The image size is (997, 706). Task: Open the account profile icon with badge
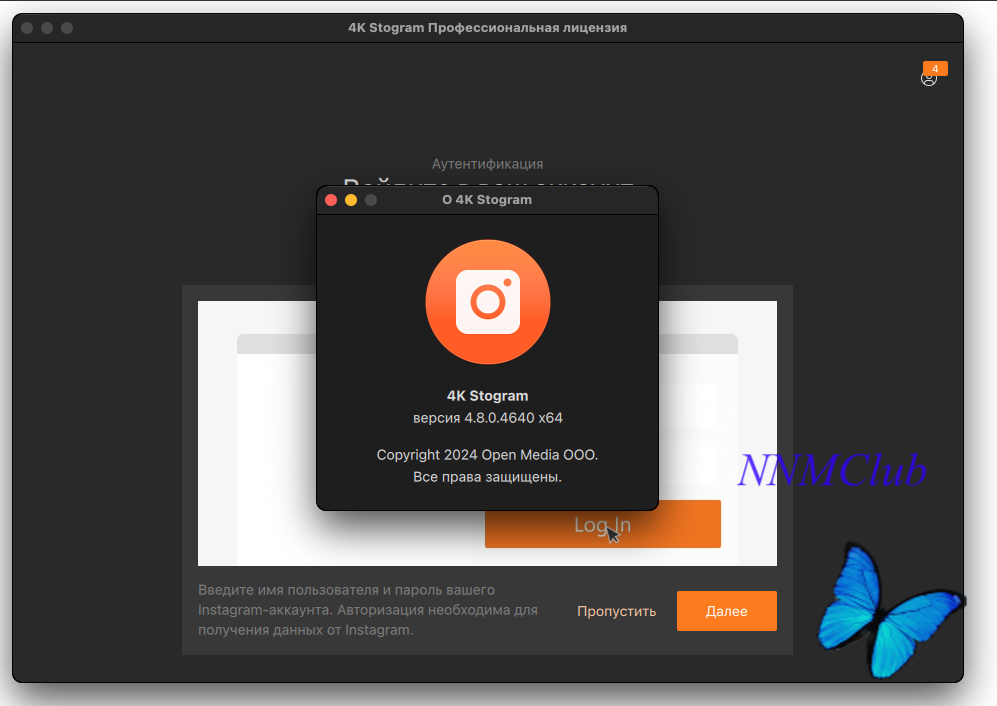(928, 79)
